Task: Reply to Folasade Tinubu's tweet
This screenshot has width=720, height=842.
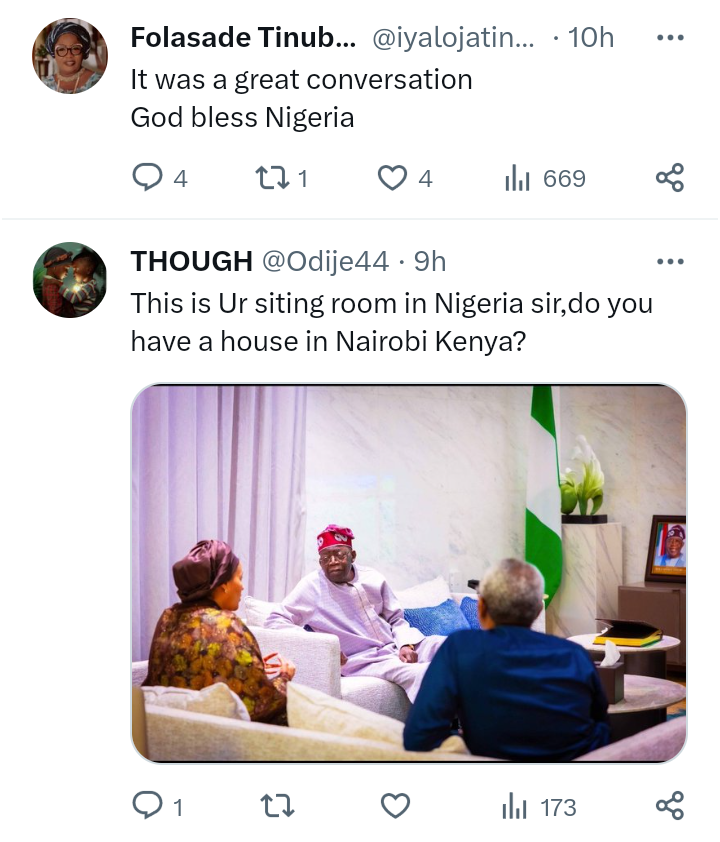Action: click(x=148, y=179)
